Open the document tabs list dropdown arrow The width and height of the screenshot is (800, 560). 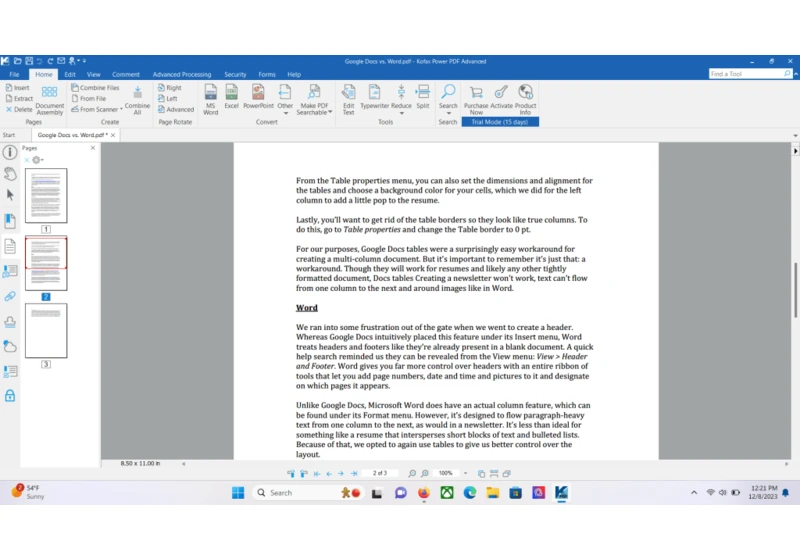pyautogui.click(x=795, y=136)
